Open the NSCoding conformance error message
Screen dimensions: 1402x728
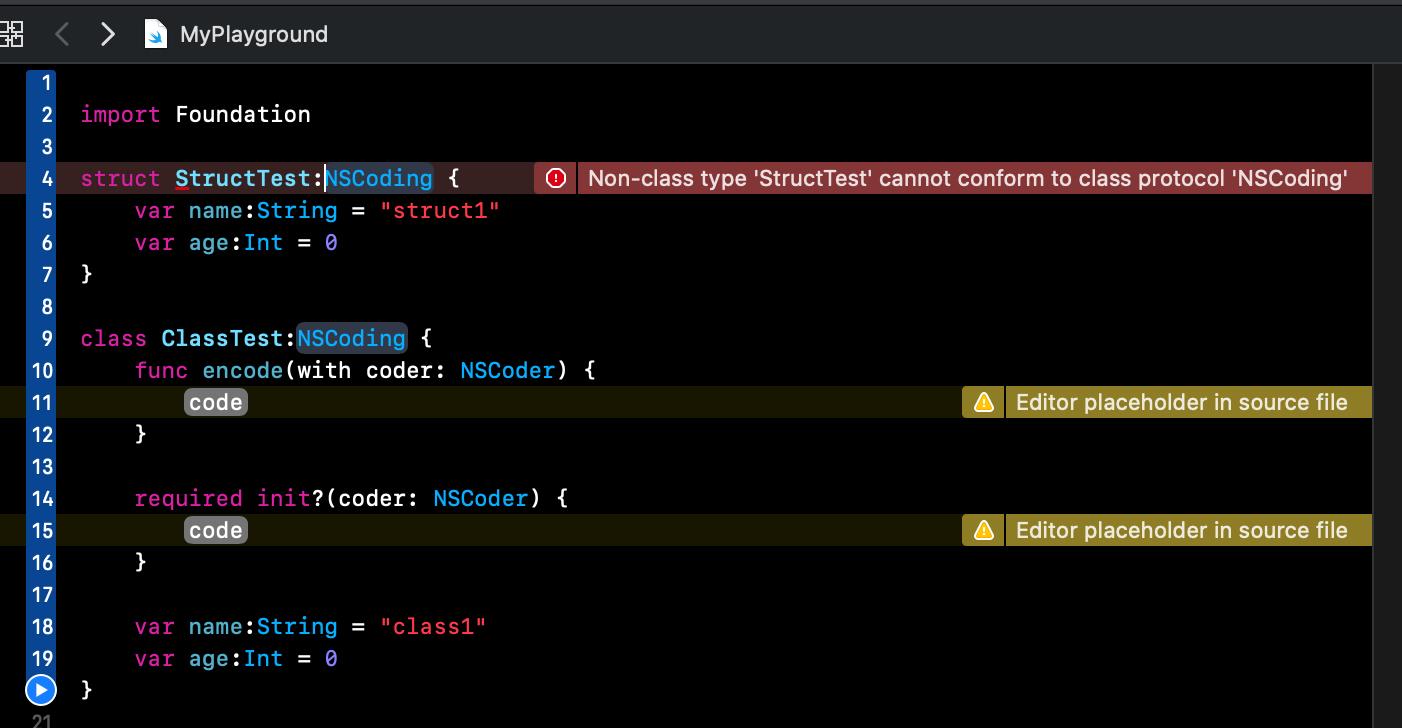tap(968, 178)
